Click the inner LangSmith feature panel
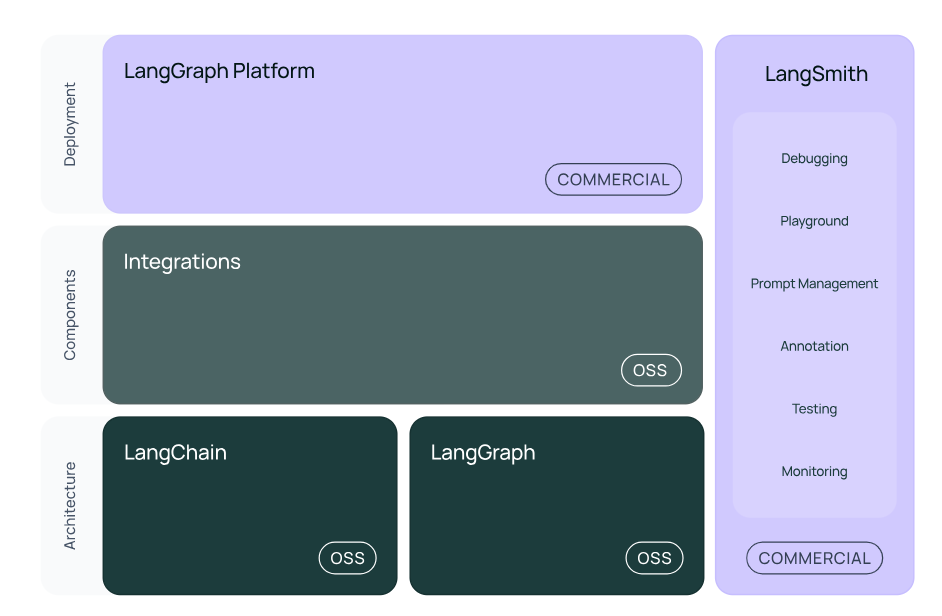This screenshot has width=942, height=616. click(x=814, y=315)
